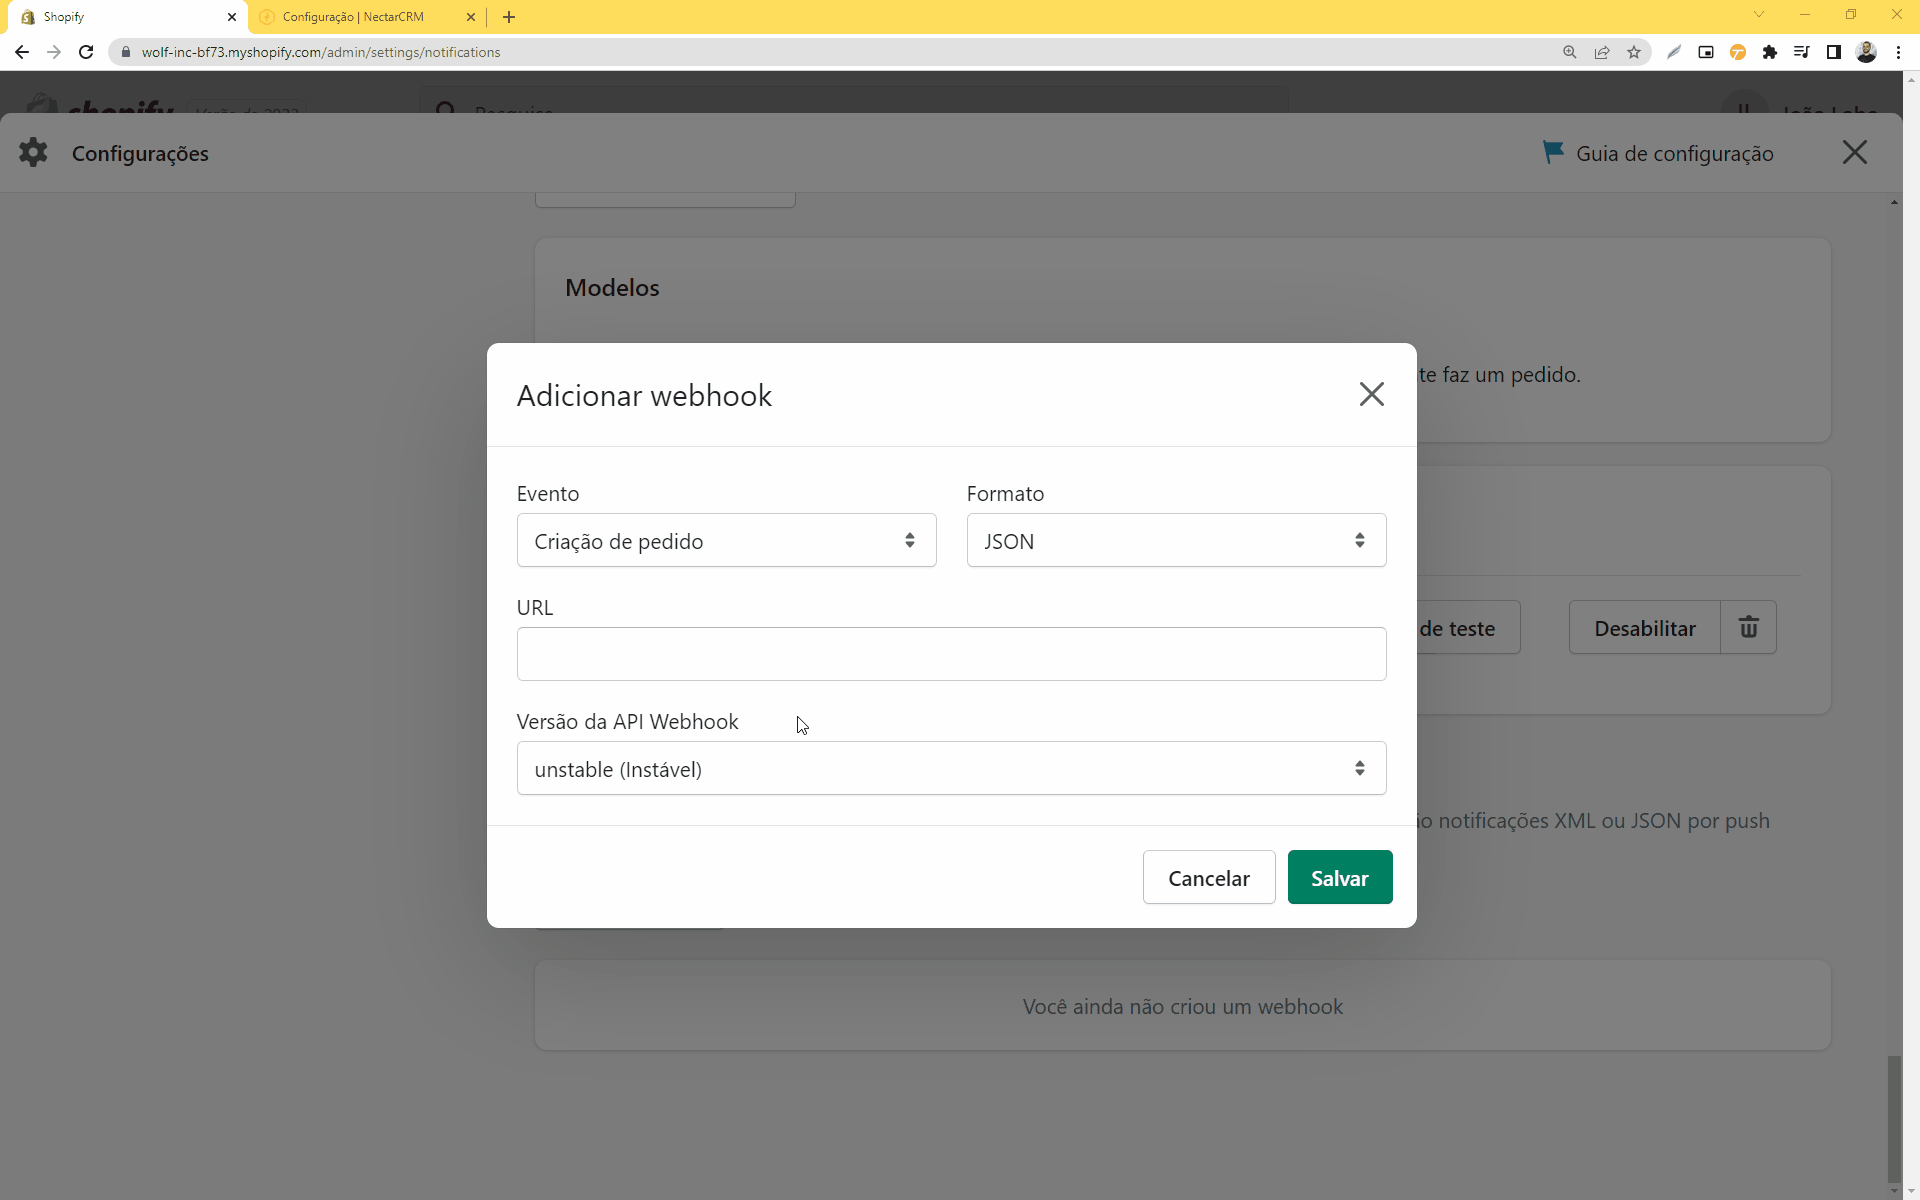The height and width of the screenshot is (1200, 1920).
Task: Close the NectarCRM browser tab
Action: pos(471,17)
